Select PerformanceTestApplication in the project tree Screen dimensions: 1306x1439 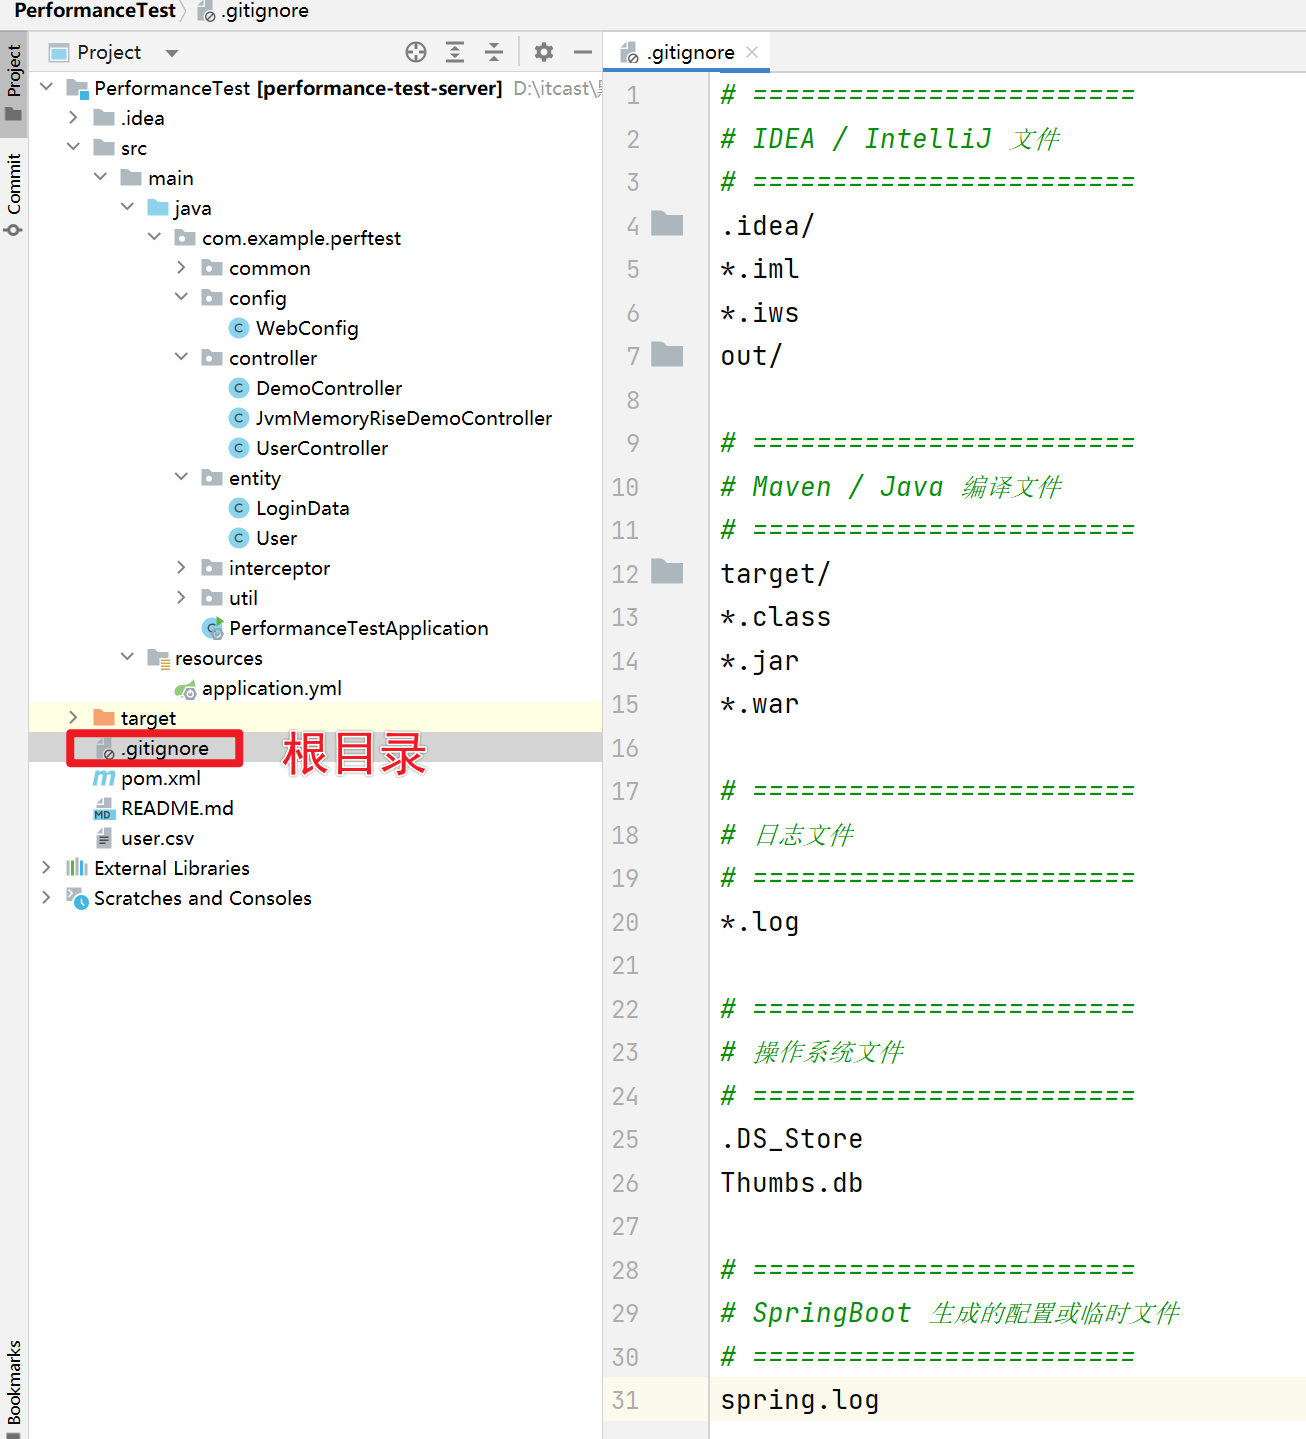tap(359, 628)
